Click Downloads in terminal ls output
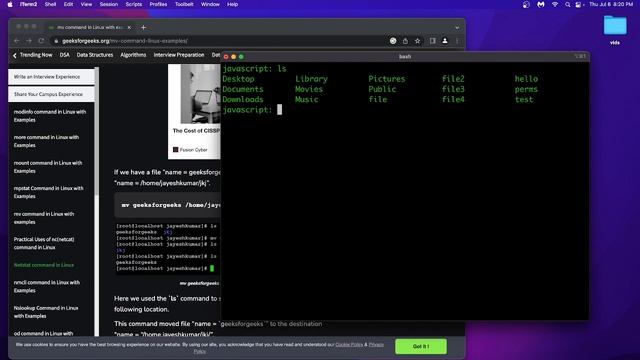640x360 pixels. (x=243, y=99)
